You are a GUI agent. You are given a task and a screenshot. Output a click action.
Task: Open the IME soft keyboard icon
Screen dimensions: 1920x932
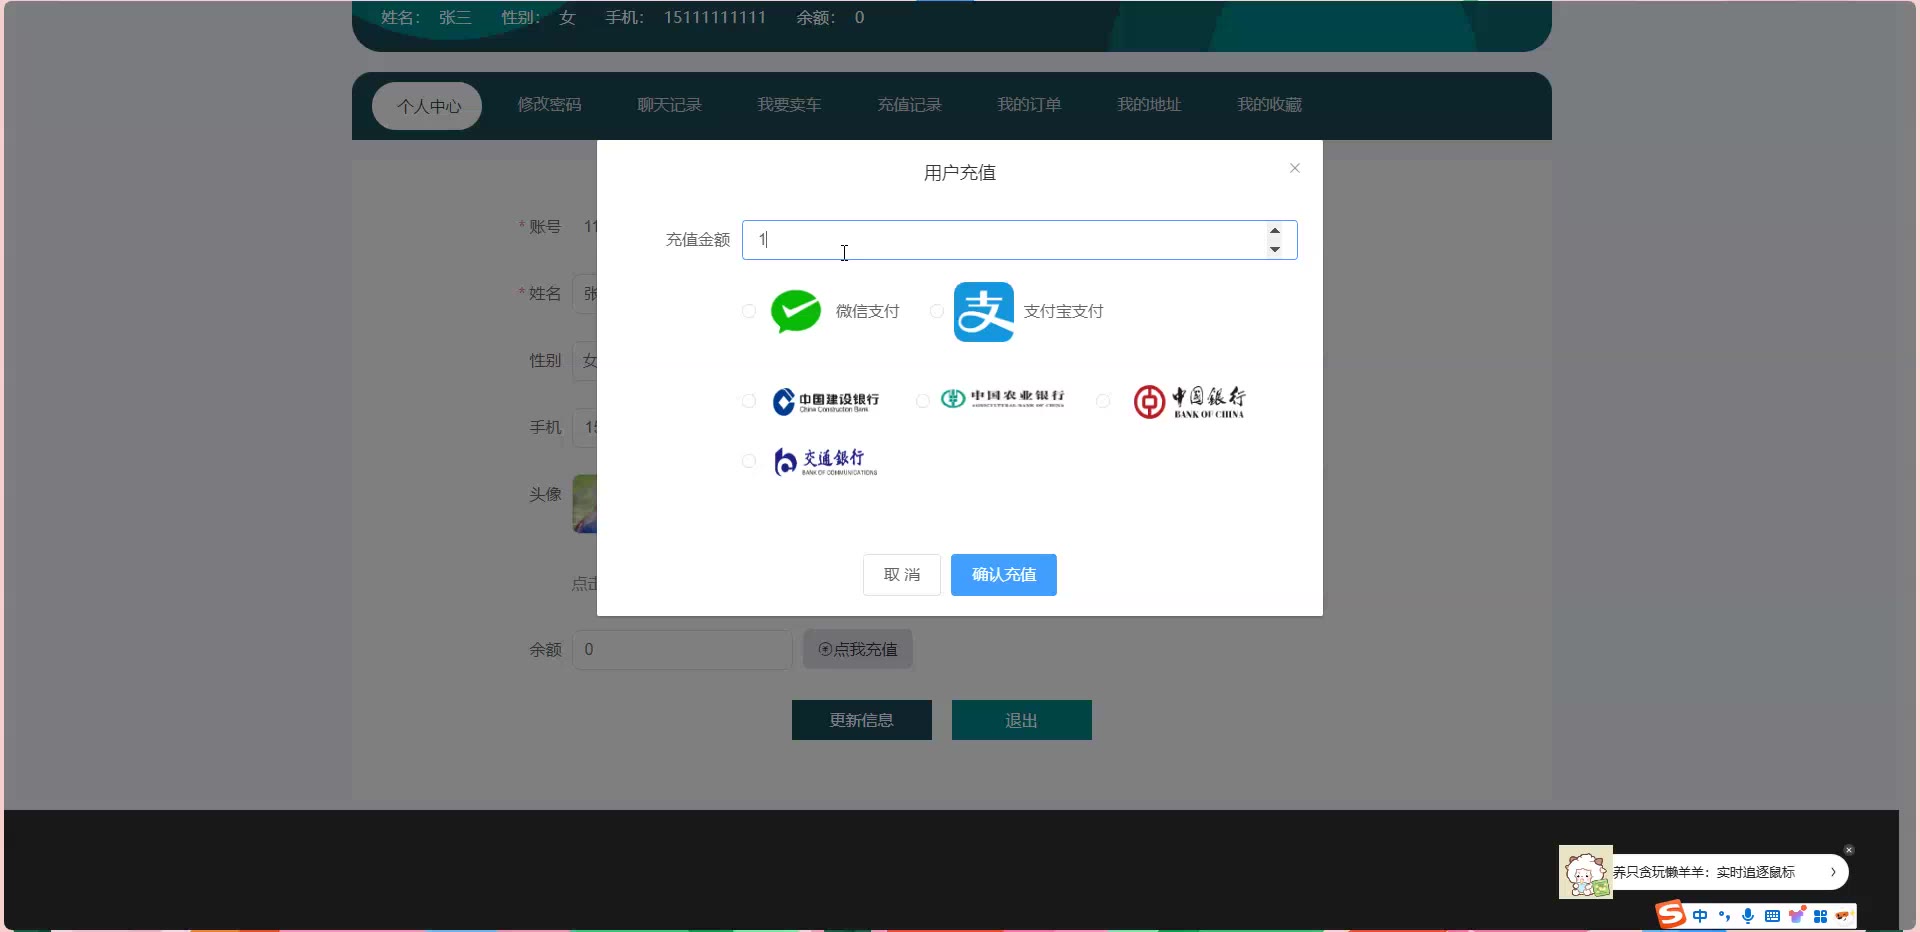coord(1772,916)
